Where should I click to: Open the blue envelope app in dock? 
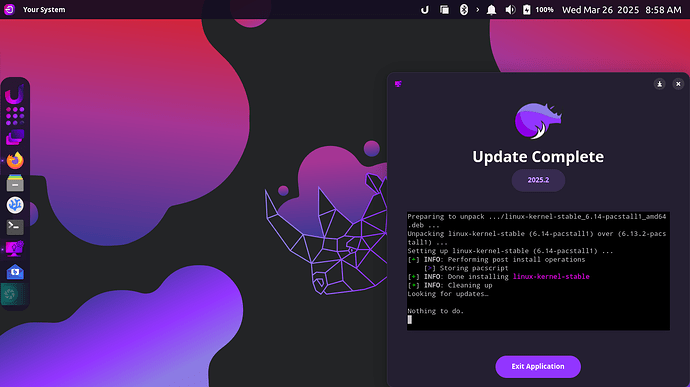coord(15,272)
